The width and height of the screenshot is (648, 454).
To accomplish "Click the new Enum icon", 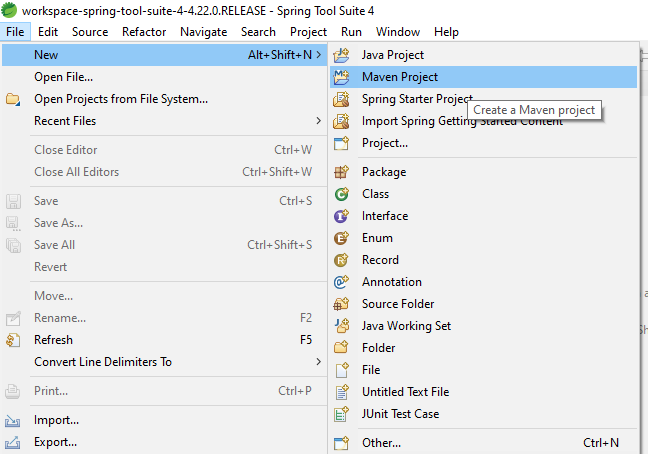I will click(341, 238).
